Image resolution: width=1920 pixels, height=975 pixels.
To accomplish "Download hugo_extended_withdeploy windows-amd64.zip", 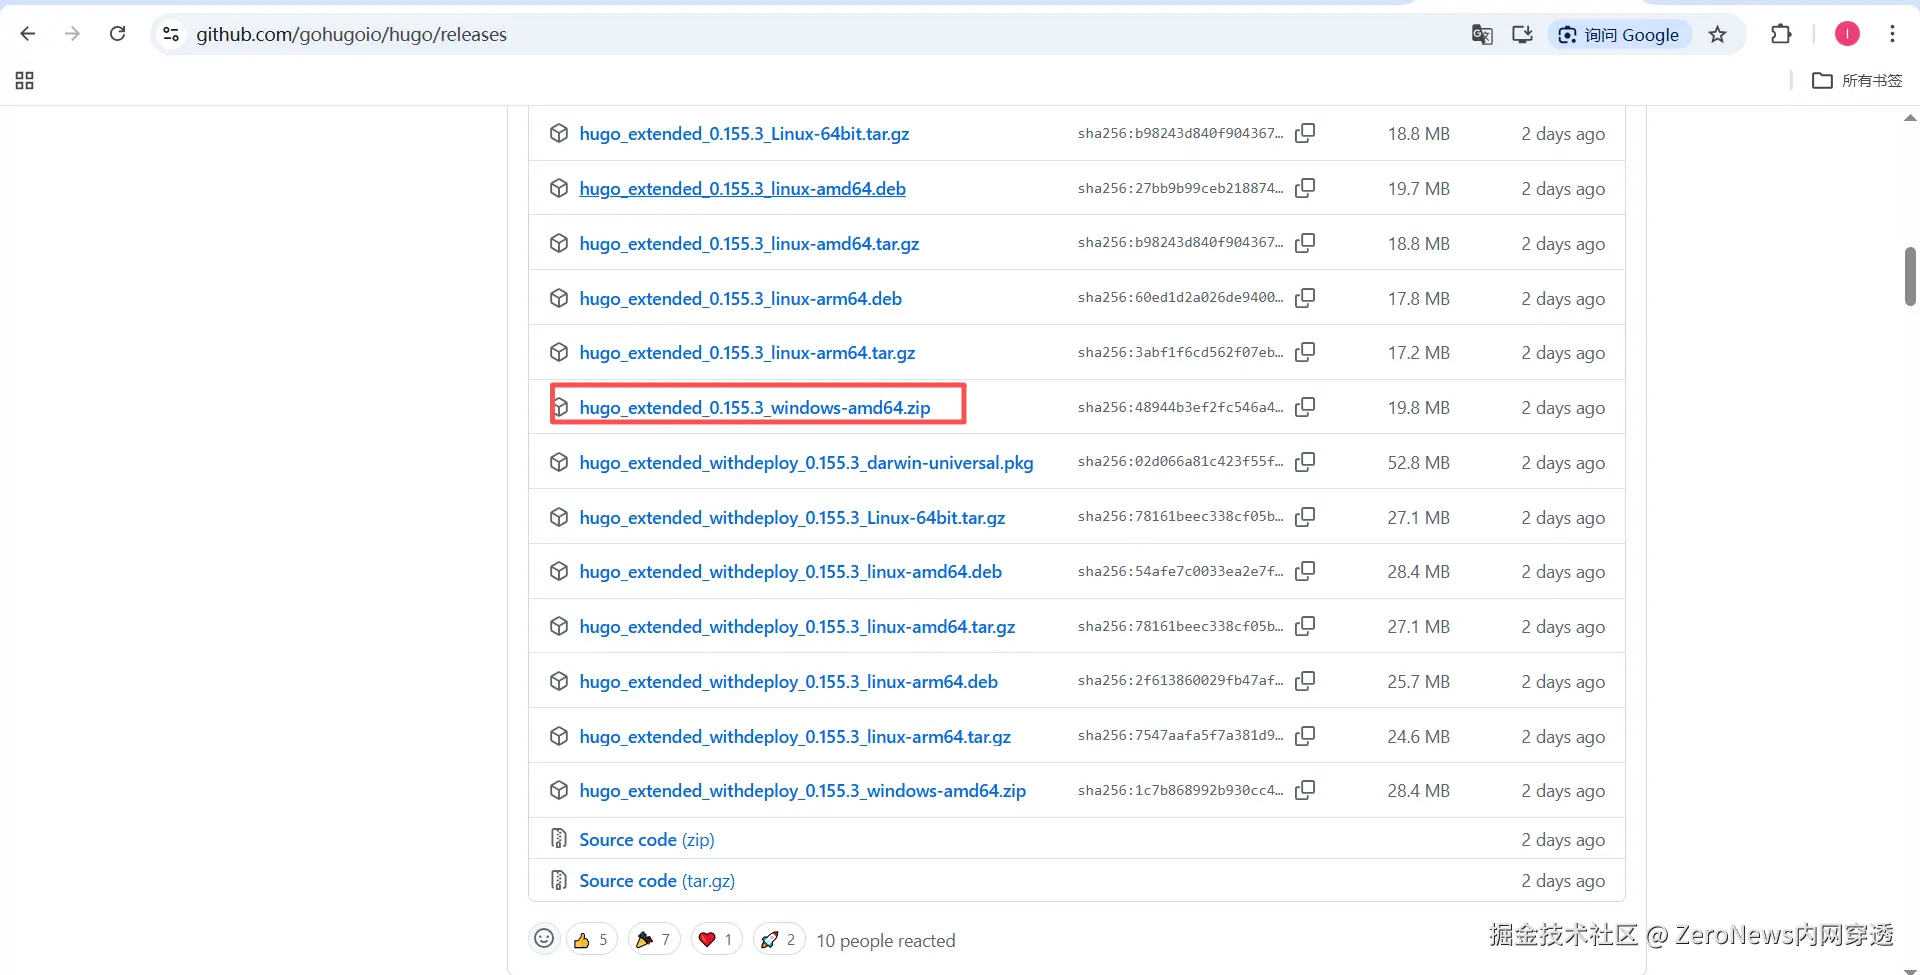I will pyautogui.click(x=802, y=791).
